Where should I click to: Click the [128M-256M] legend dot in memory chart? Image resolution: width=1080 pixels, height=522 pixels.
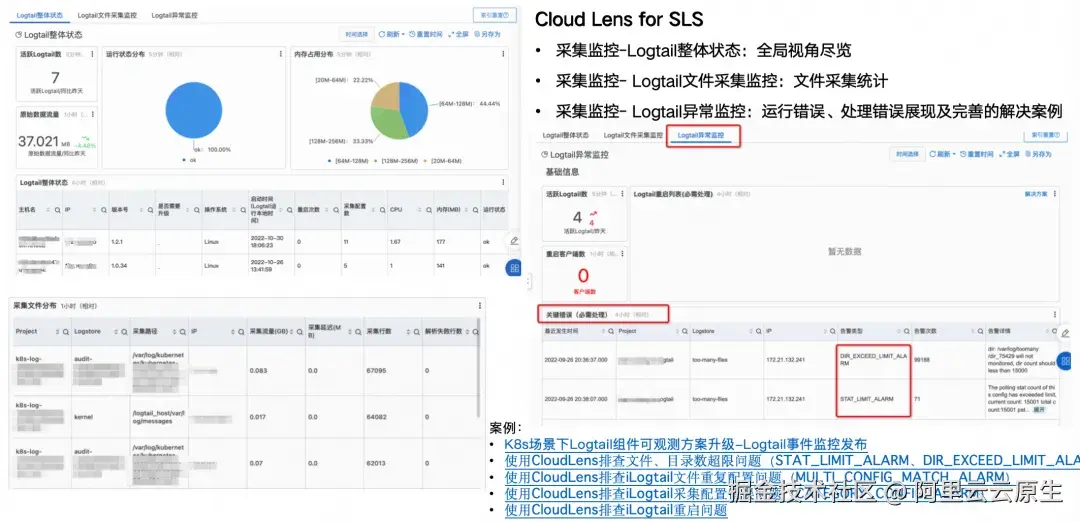tap(375, 160)
